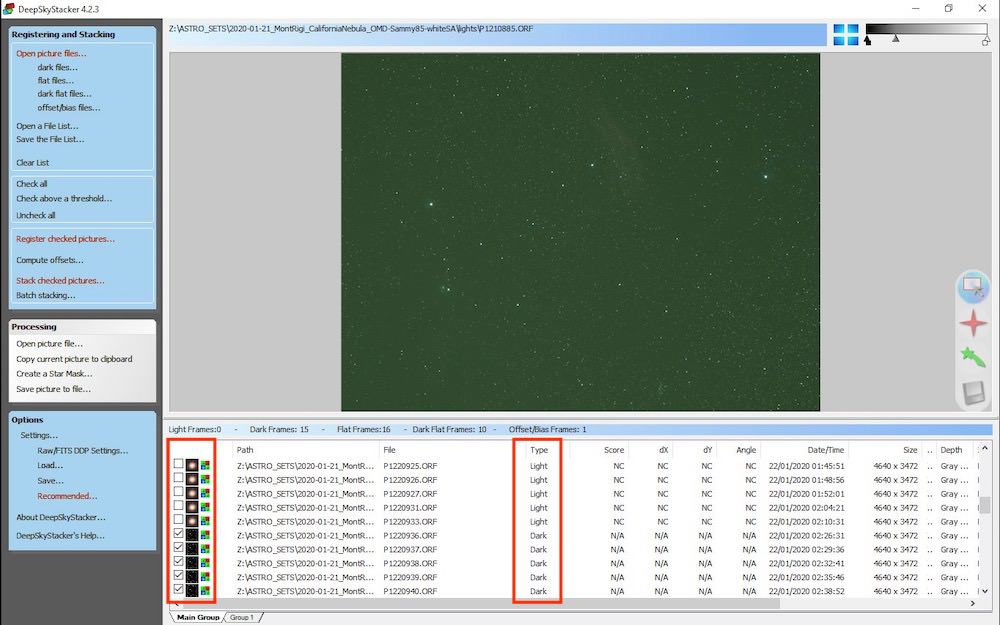The width and height of the screenshot is (1000, 625).
Task: Toggle the checkbox for P1220927.ORF
Action: click(179, 492)
